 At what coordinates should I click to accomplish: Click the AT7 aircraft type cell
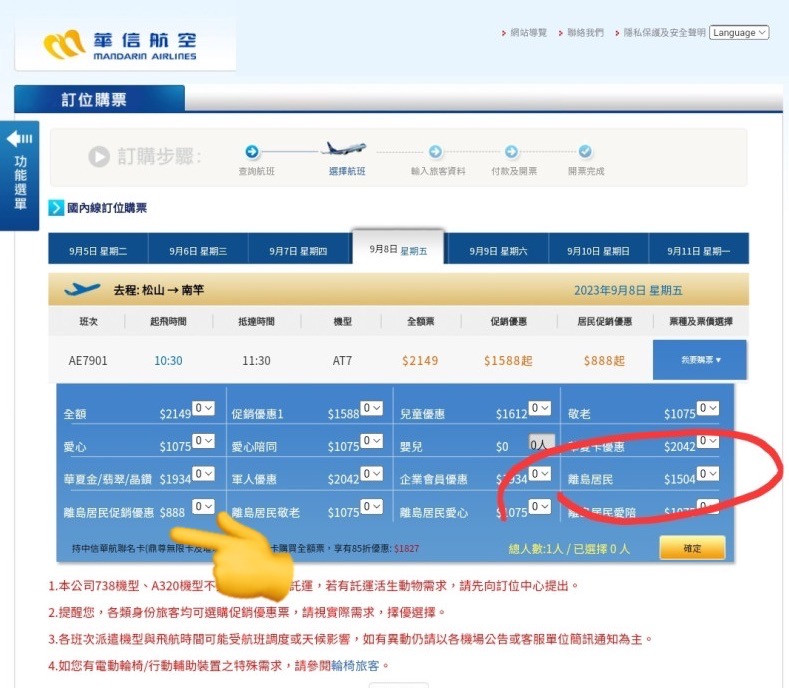[x=342, y=360]
